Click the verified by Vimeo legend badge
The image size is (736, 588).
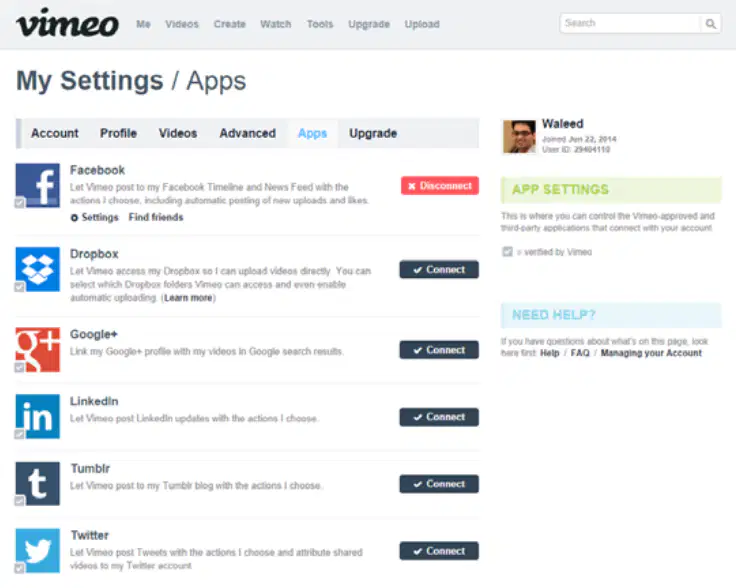pyautogui.click(x=507, y=252)
